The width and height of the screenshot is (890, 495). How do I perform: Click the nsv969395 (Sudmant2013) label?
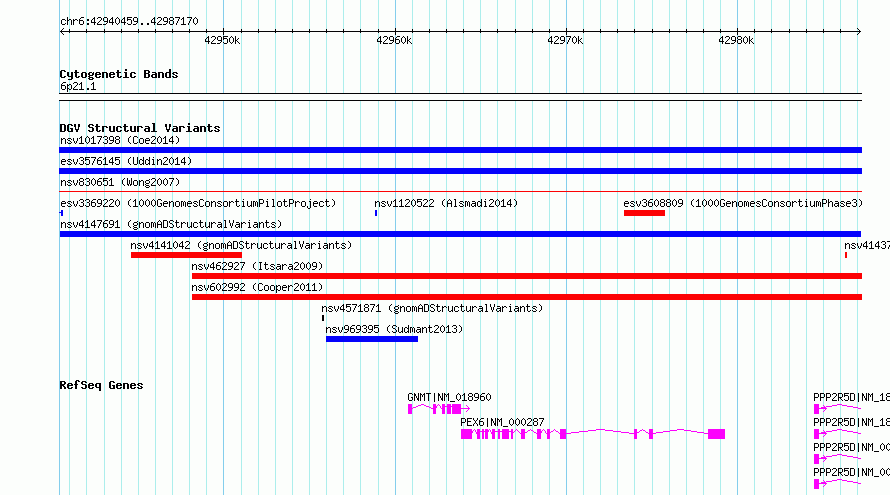coord(394,329)
